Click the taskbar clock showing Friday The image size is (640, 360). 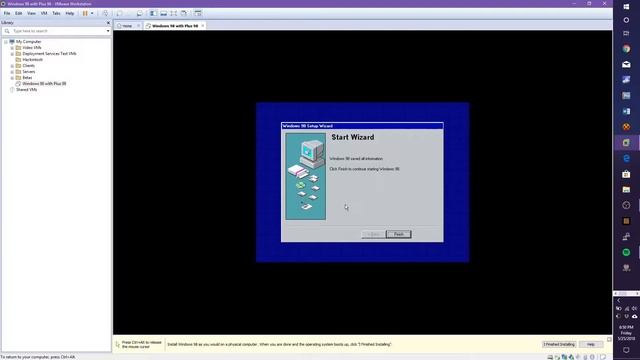point(627,333)
